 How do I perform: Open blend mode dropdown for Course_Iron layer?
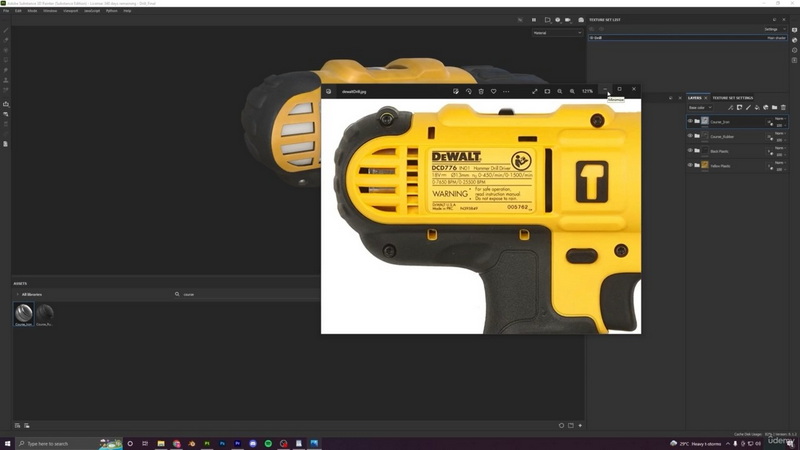click(x=780, y=119)
